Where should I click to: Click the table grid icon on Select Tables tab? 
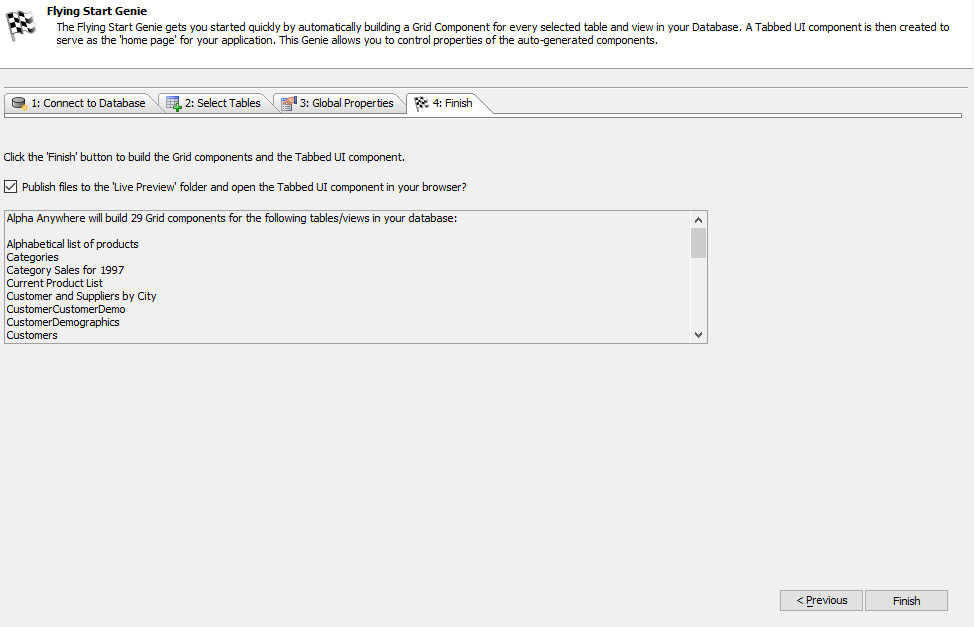coord(173,104)
